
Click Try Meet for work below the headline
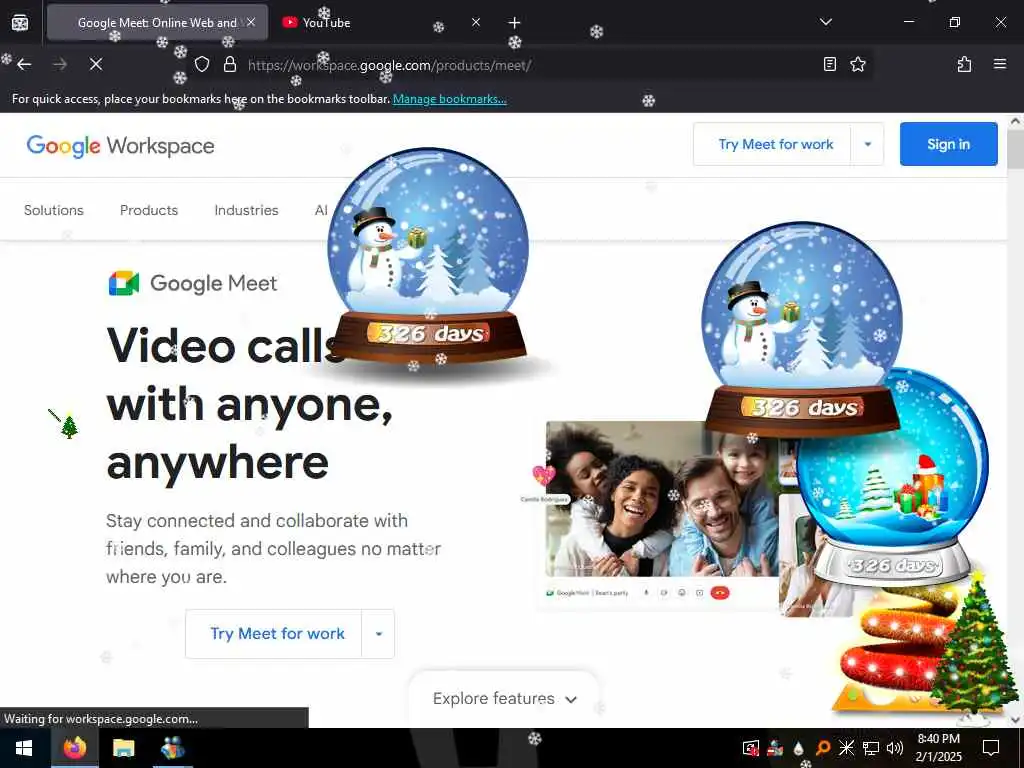click(277, 633)
